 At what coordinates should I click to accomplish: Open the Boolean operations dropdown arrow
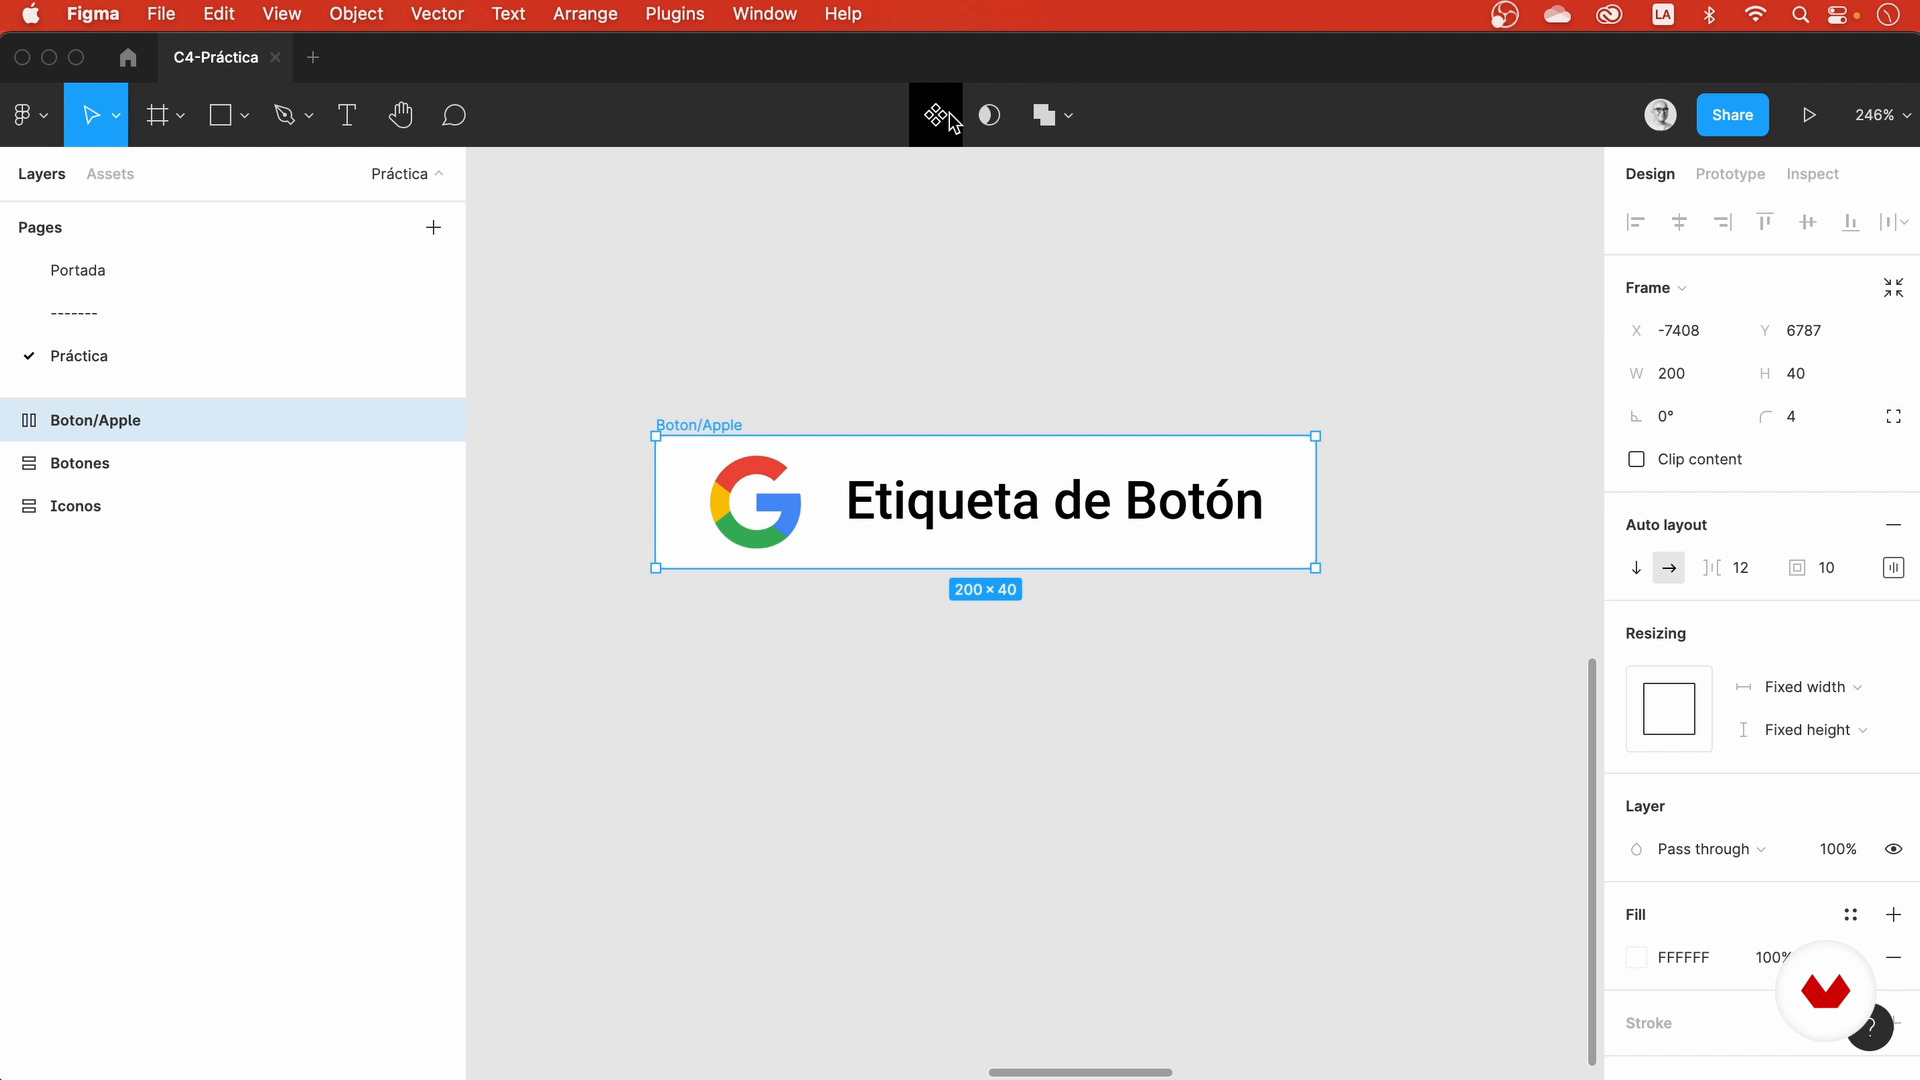[1069, 116]
